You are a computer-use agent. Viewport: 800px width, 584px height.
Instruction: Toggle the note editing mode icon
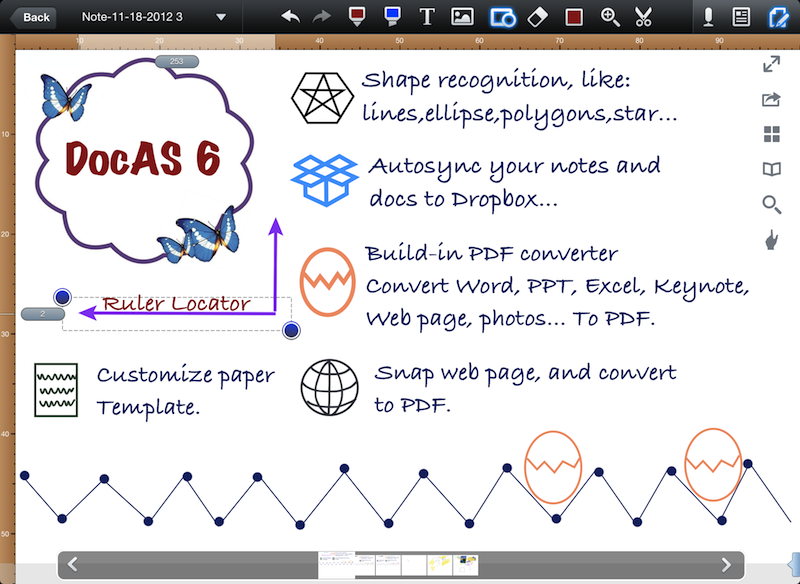778,17
